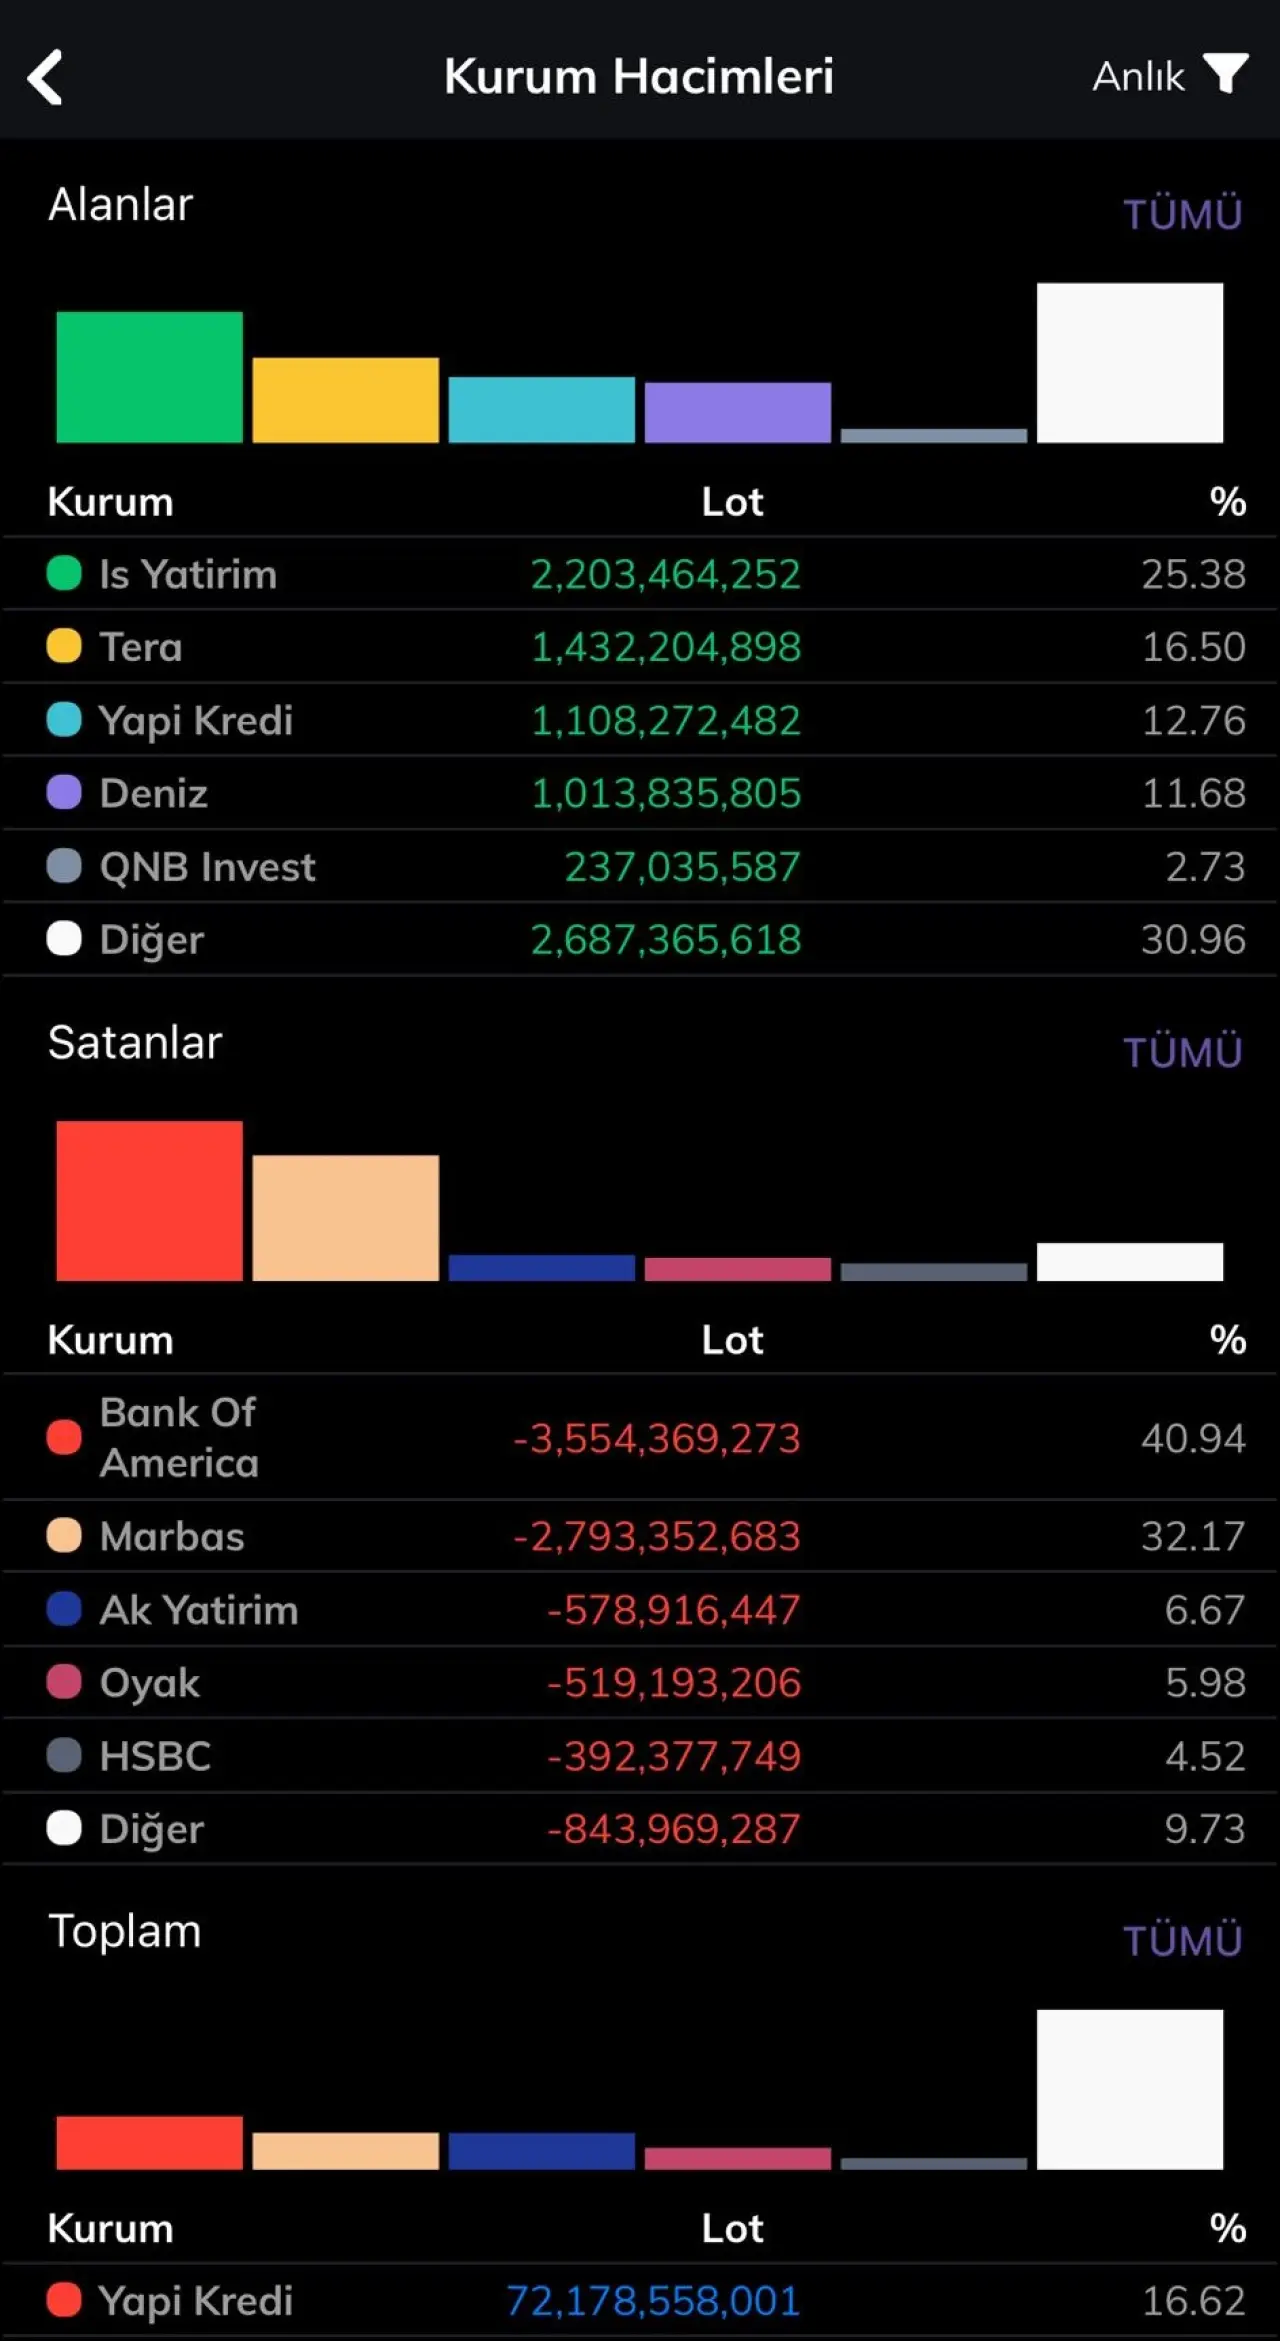
Task: Expand all sellers with Satanlar TÜMÜ
Action: tap(1182, 1052)
